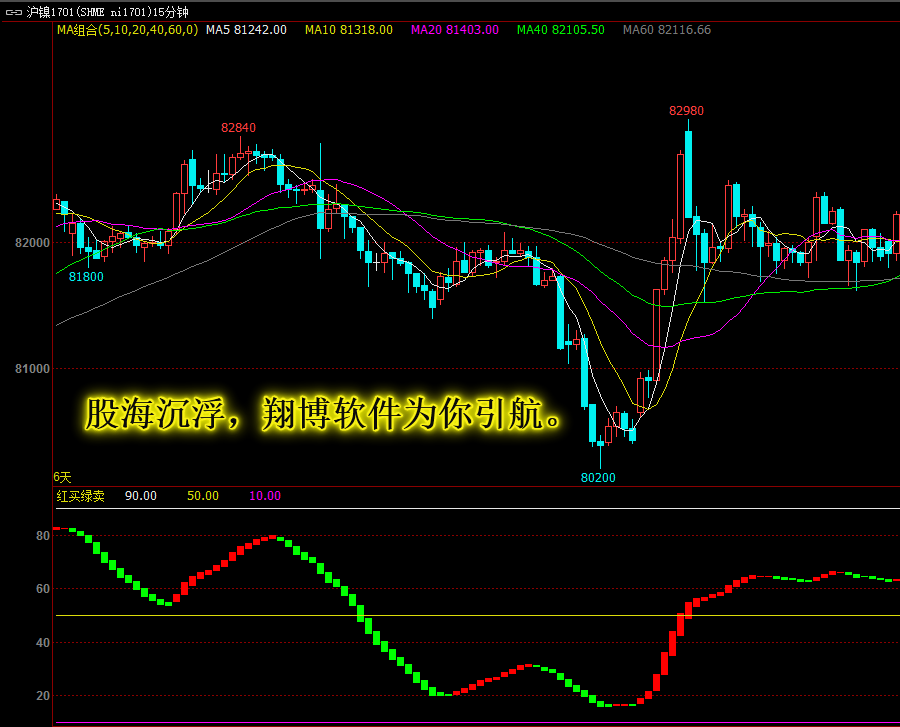900x727 pixels.
Task: Click the 6天 time span label
Action: [x=62, y=477]
